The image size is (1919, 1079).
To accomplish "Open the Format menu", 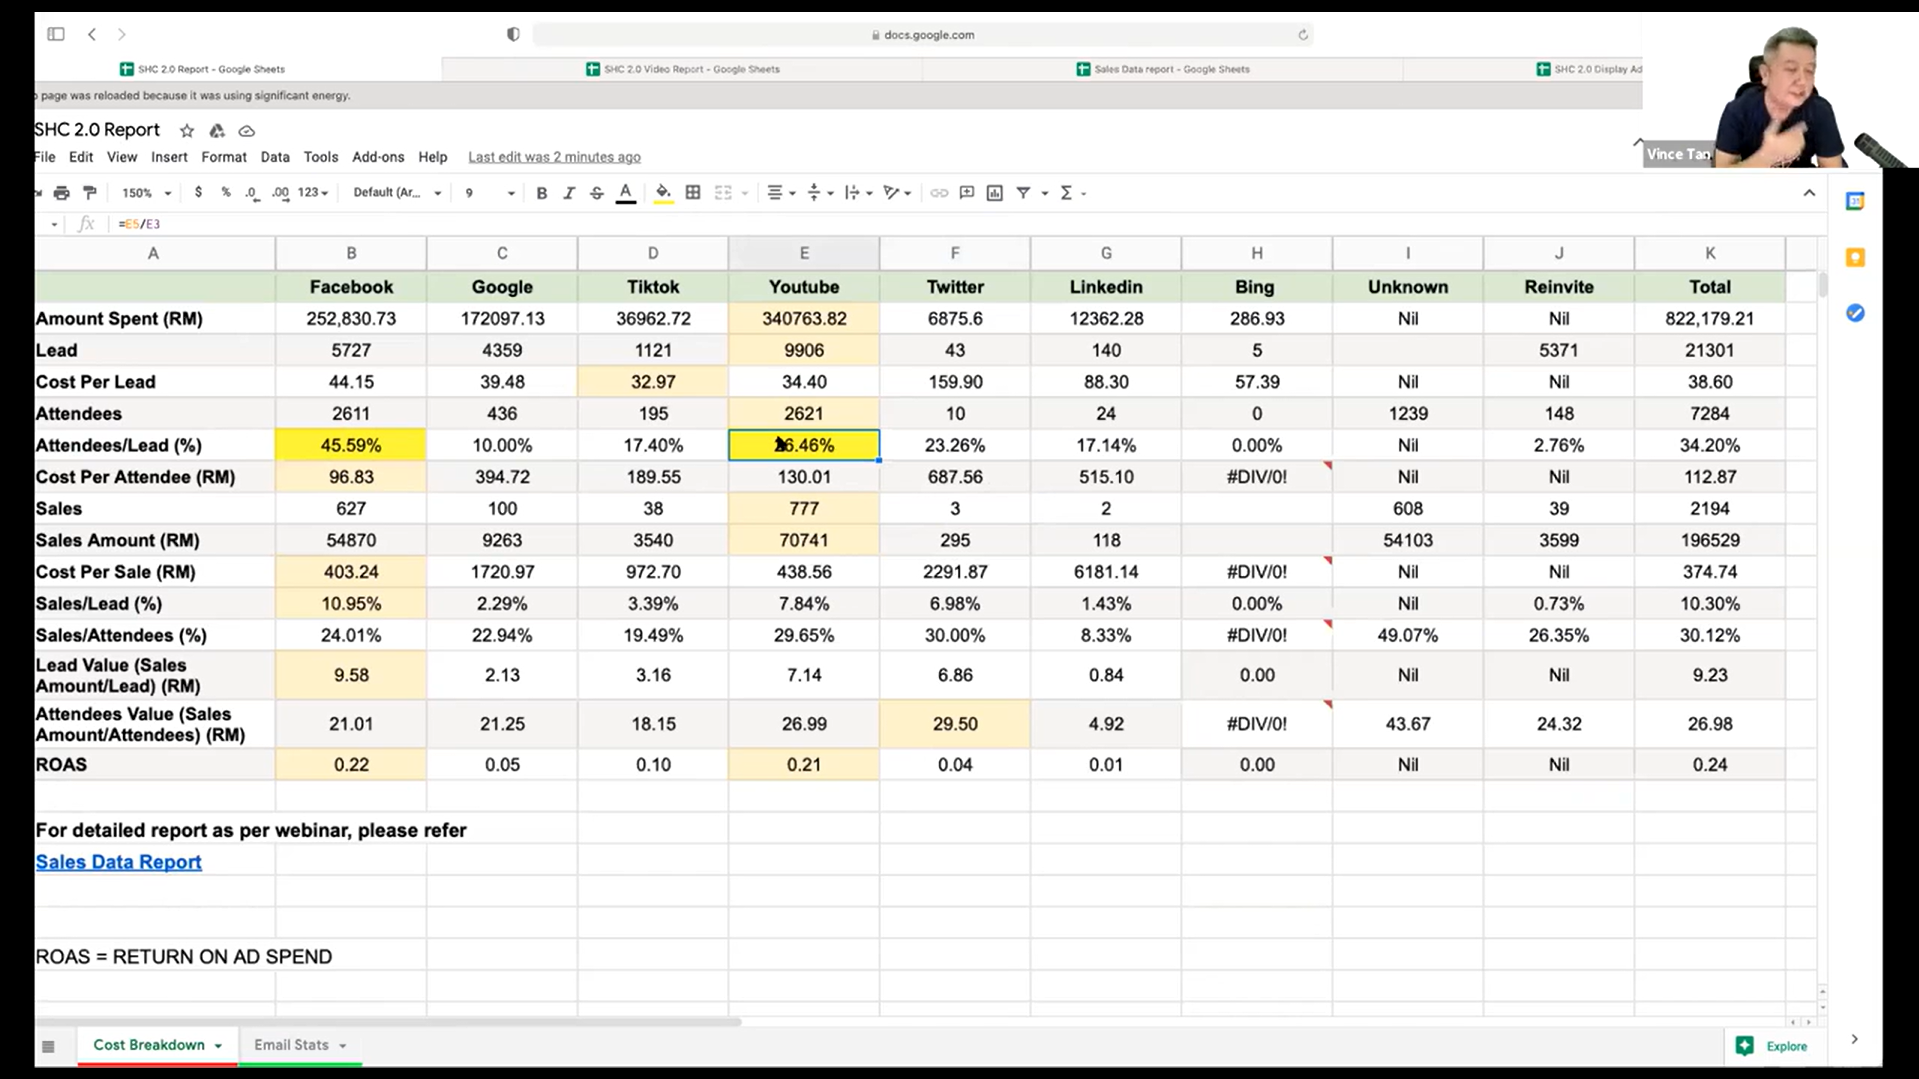I will [x=223, y=157].
